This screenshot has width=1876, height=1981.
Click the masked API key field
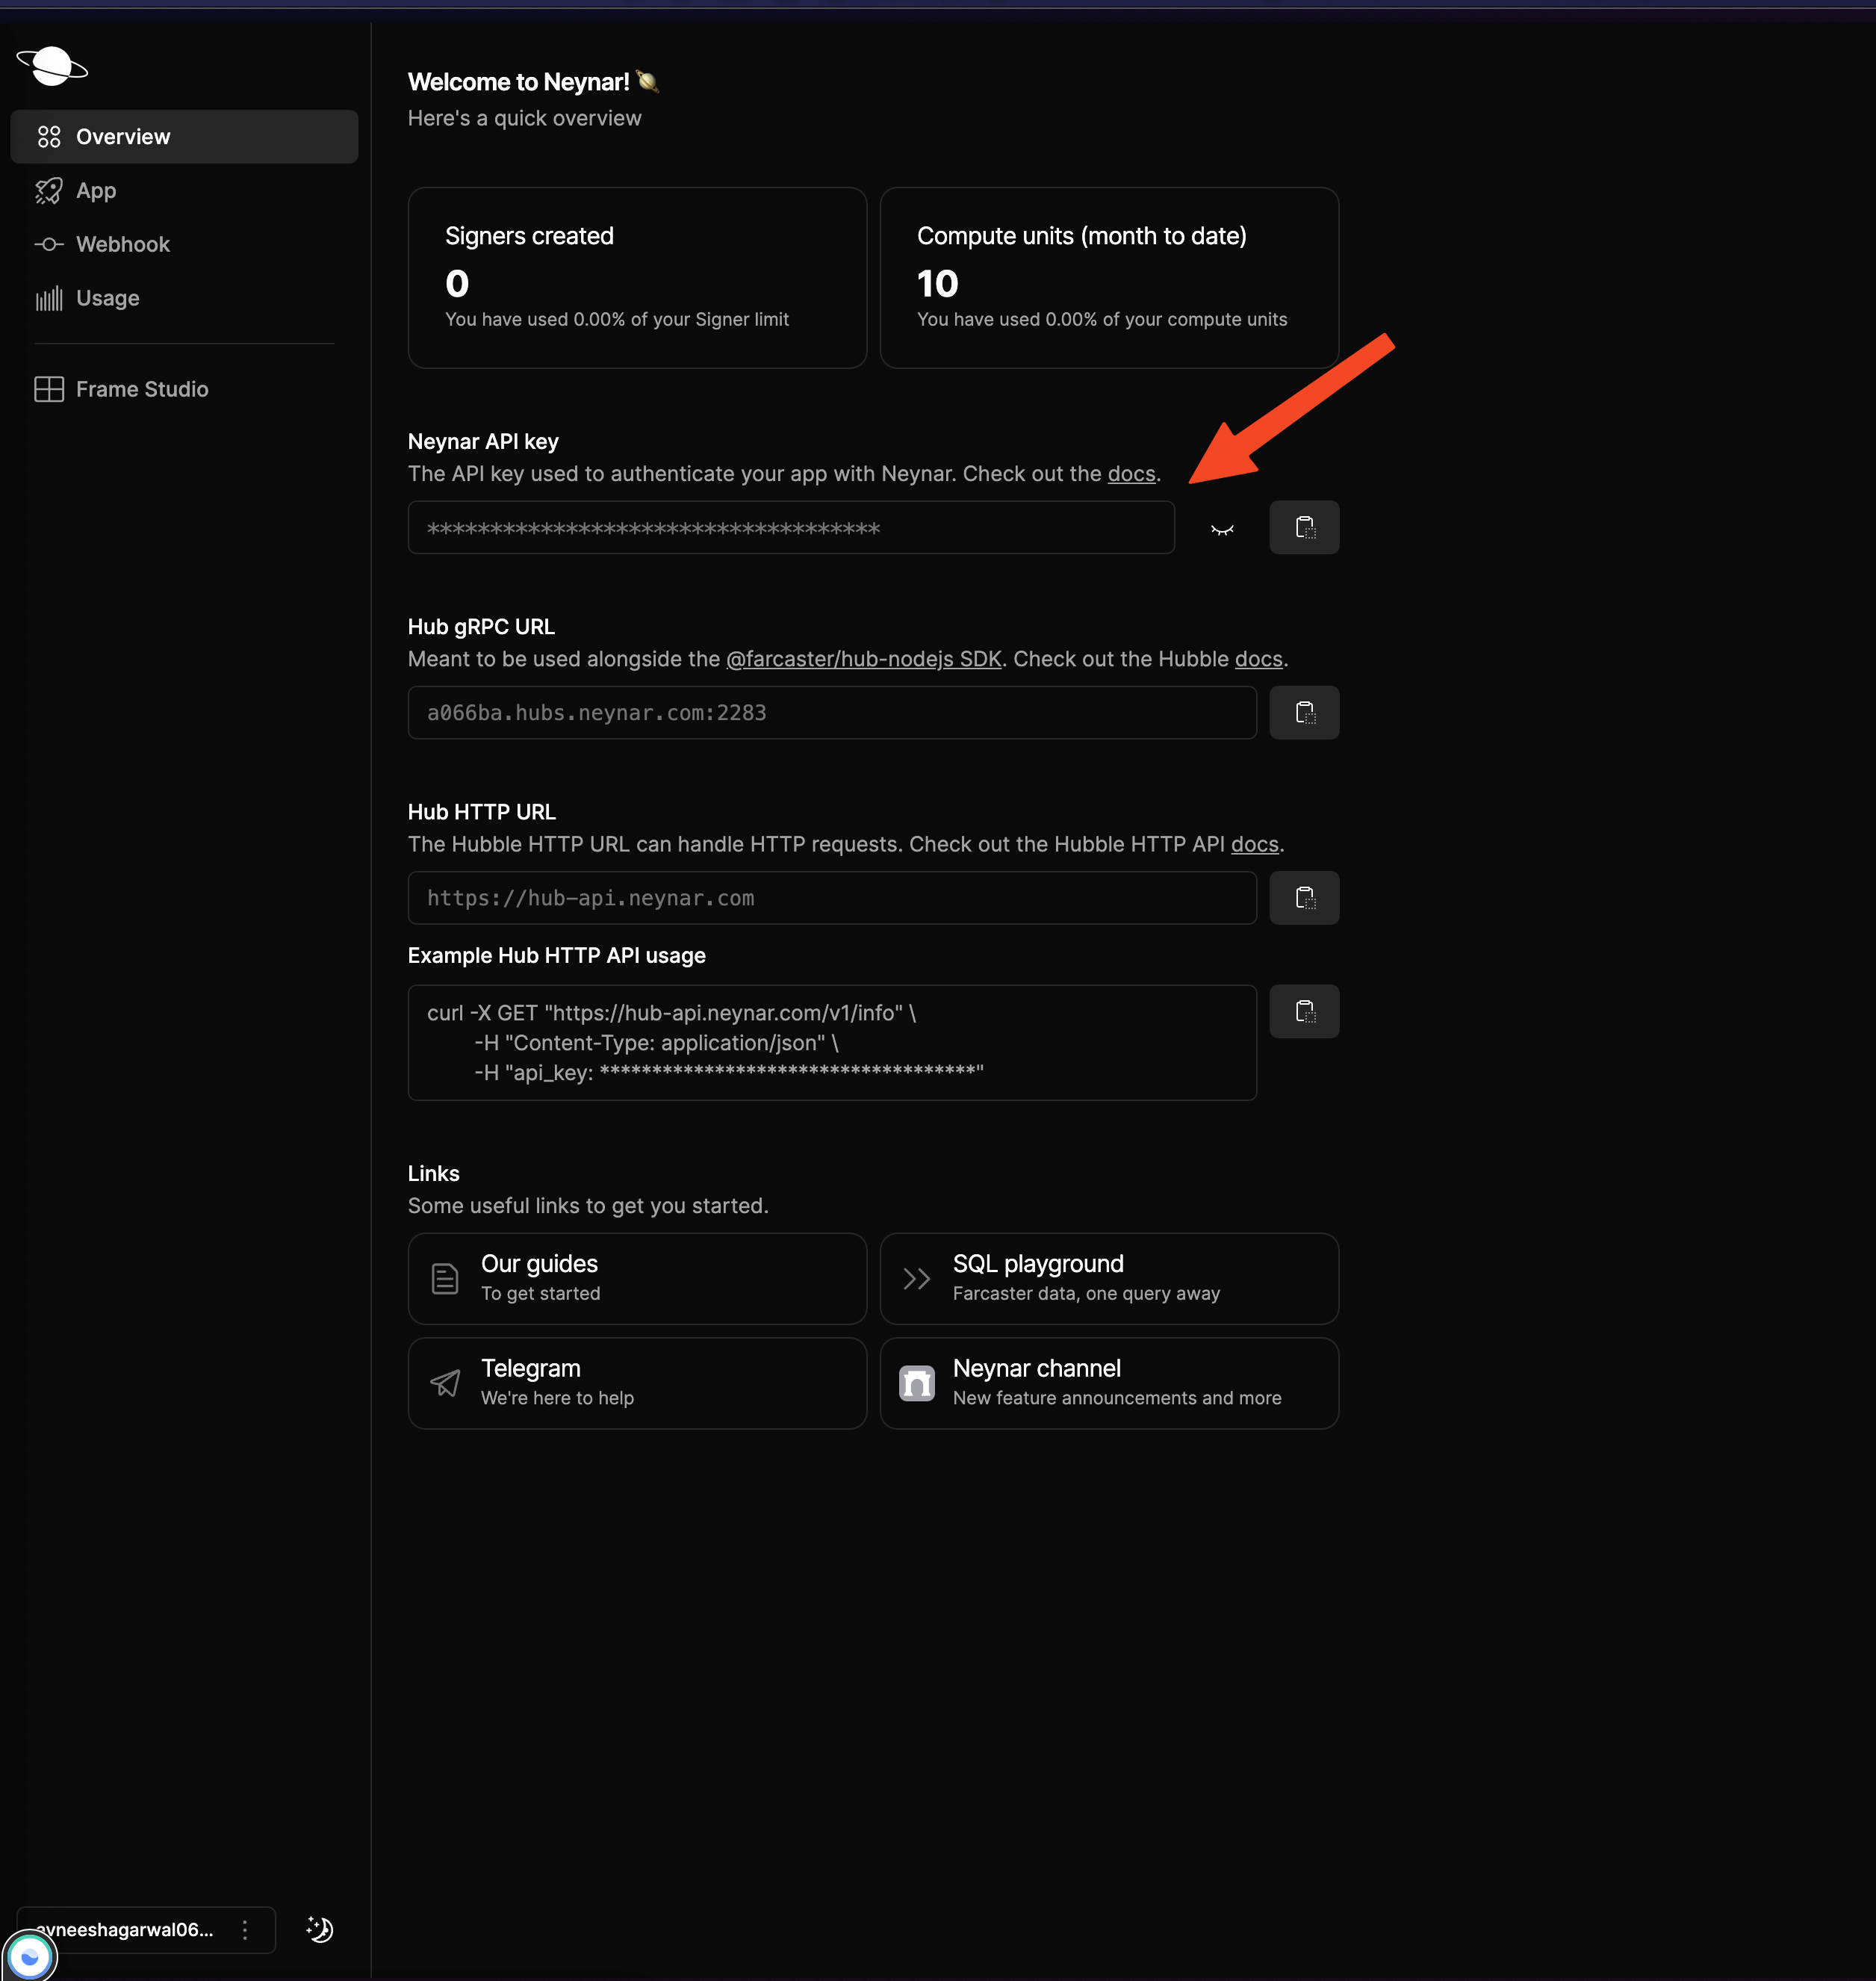click(790, 528)
